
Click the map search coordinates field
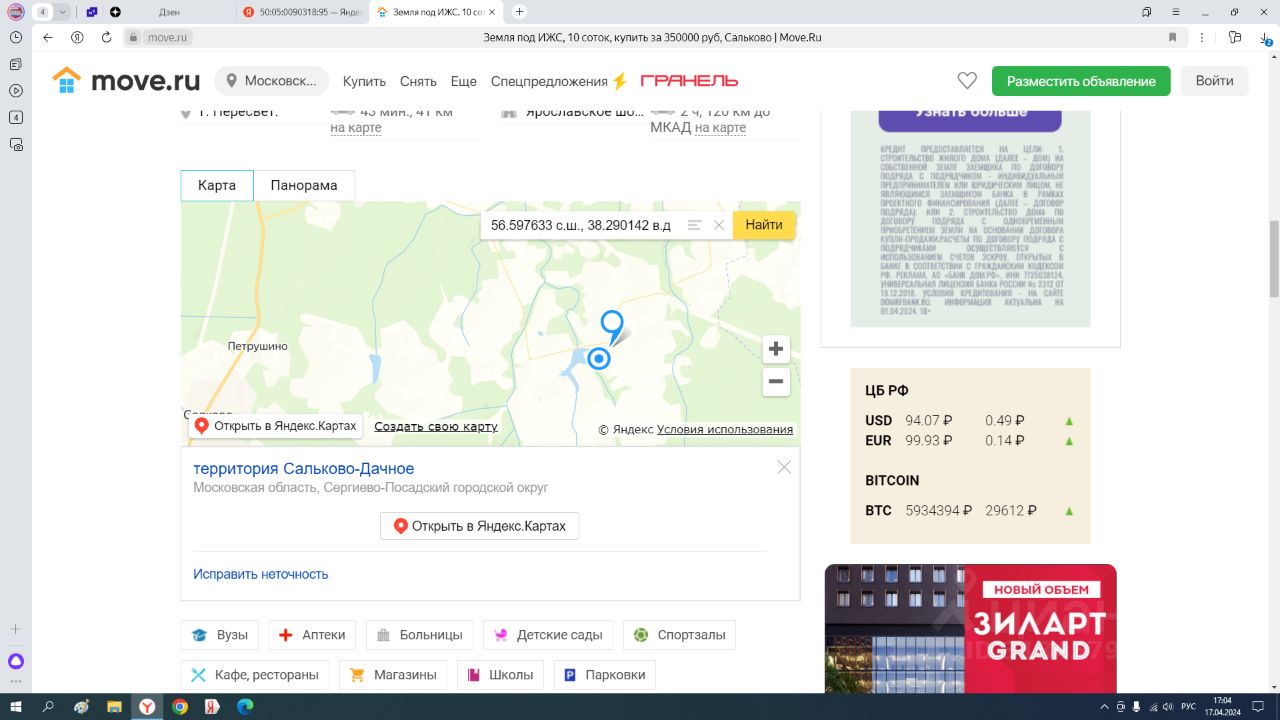coord(581,225)
